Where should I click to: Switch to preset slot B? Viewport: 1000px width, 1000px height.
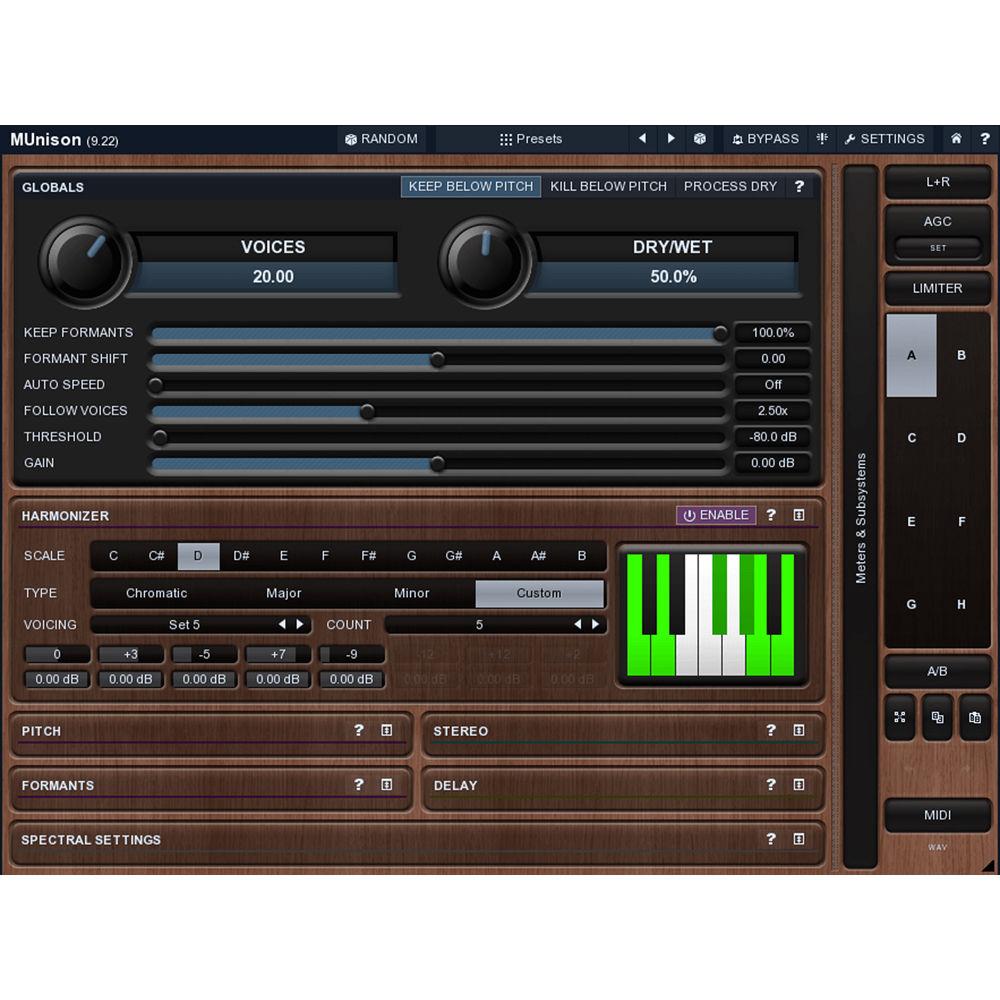(x=961, y=355)
